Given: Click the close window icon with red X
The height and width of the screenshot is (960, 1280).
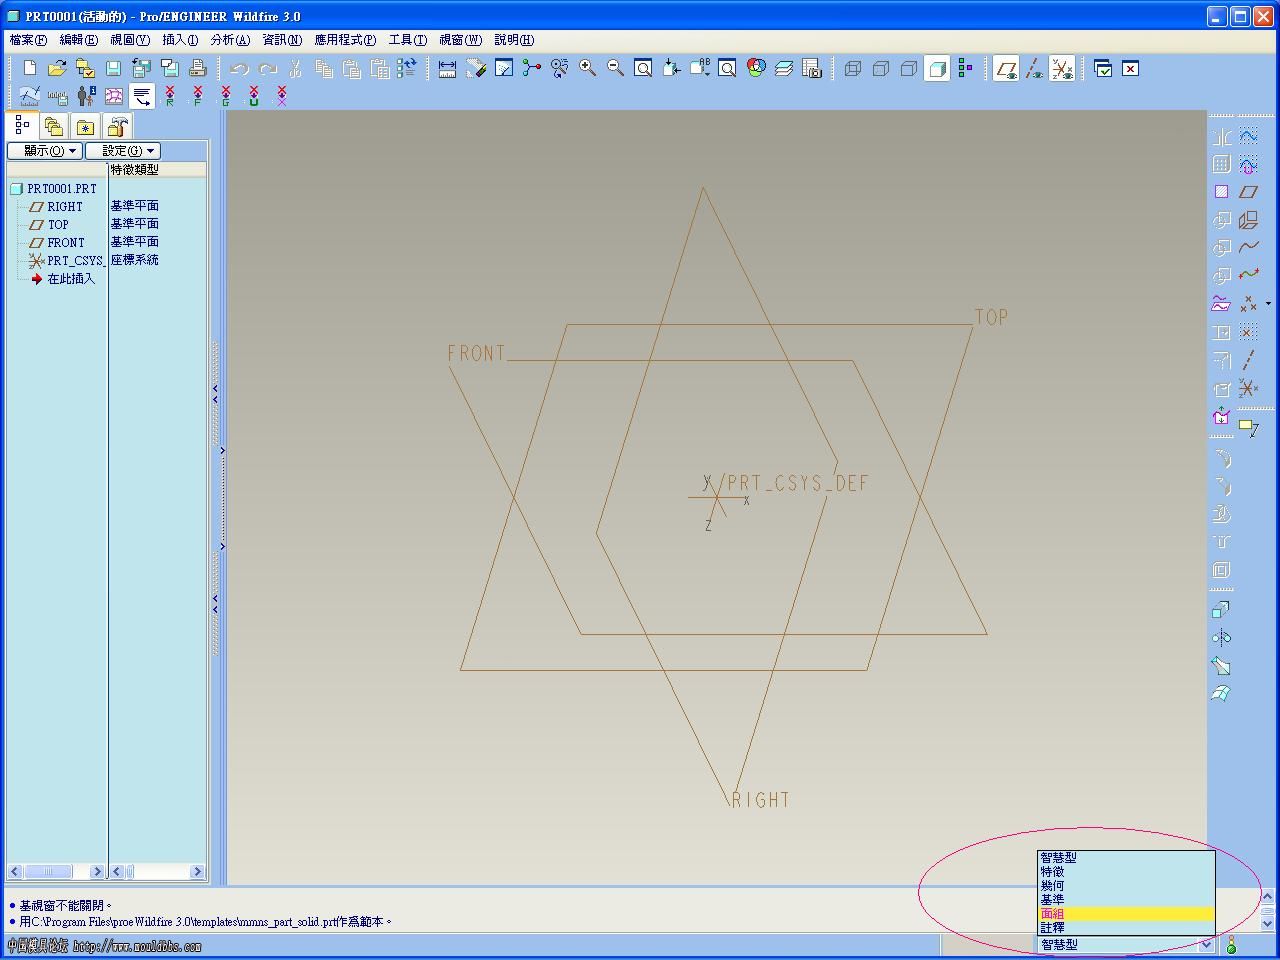Looking at the screenshot, I should (1130, 68).
